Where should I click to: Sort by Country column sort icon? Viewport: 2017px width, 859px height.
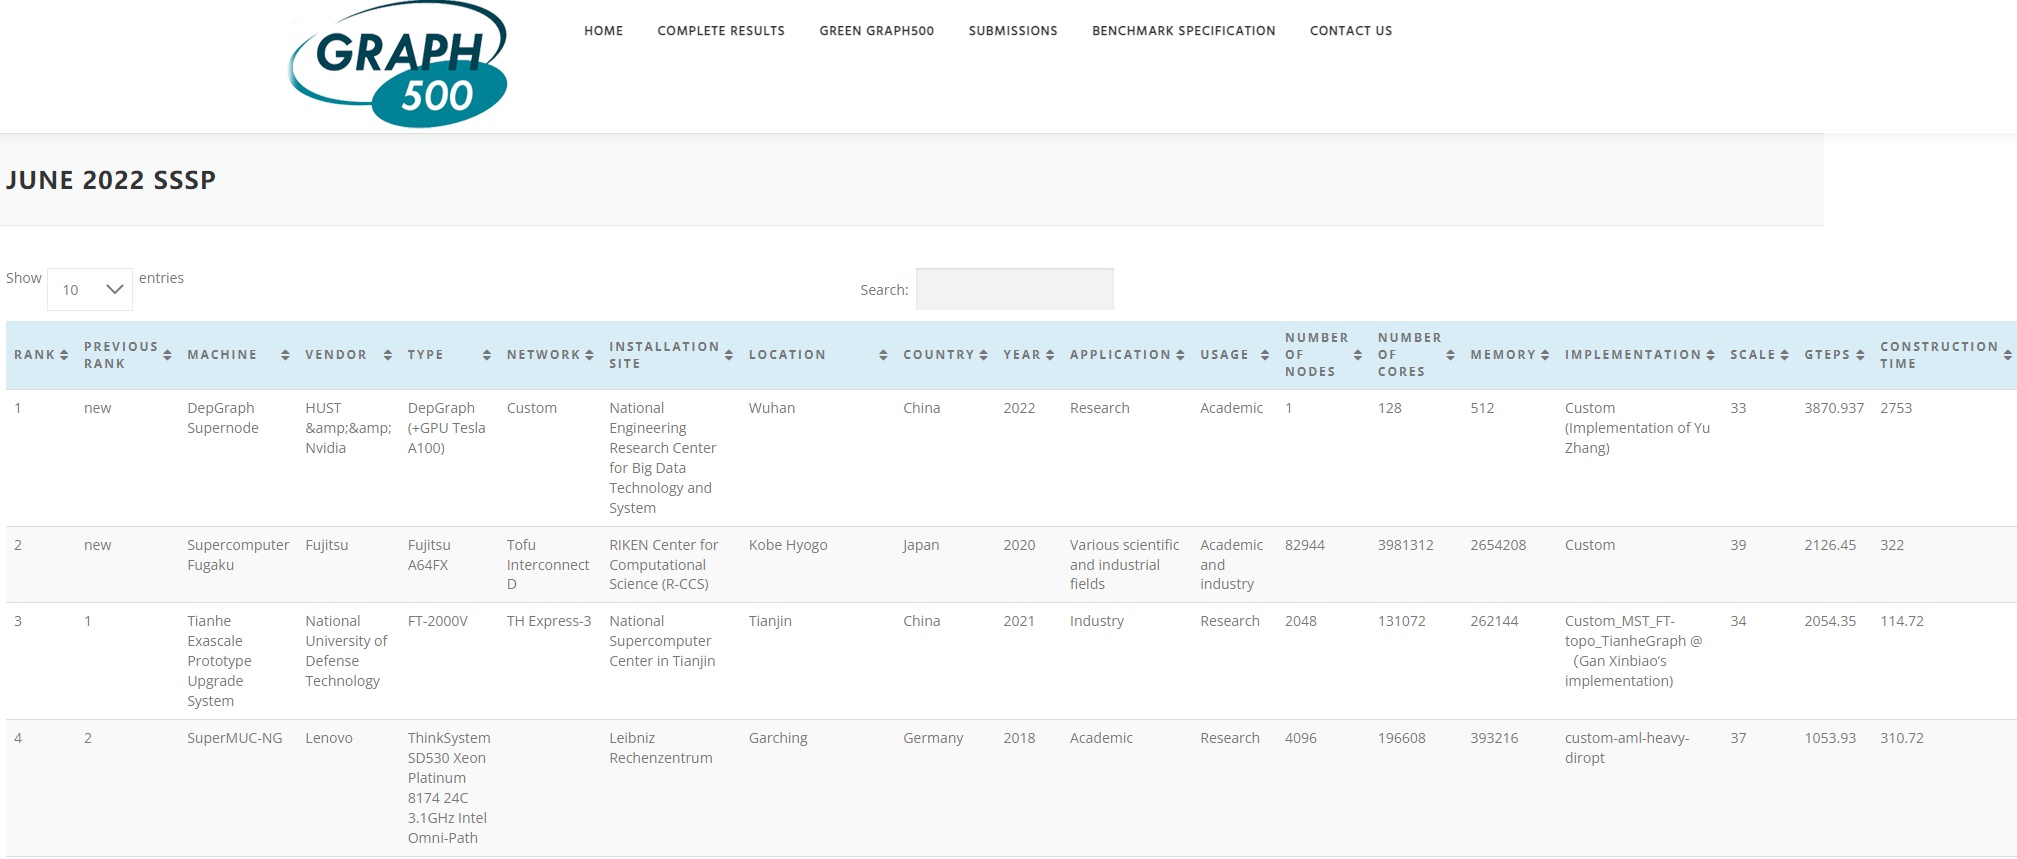point(983,355)
